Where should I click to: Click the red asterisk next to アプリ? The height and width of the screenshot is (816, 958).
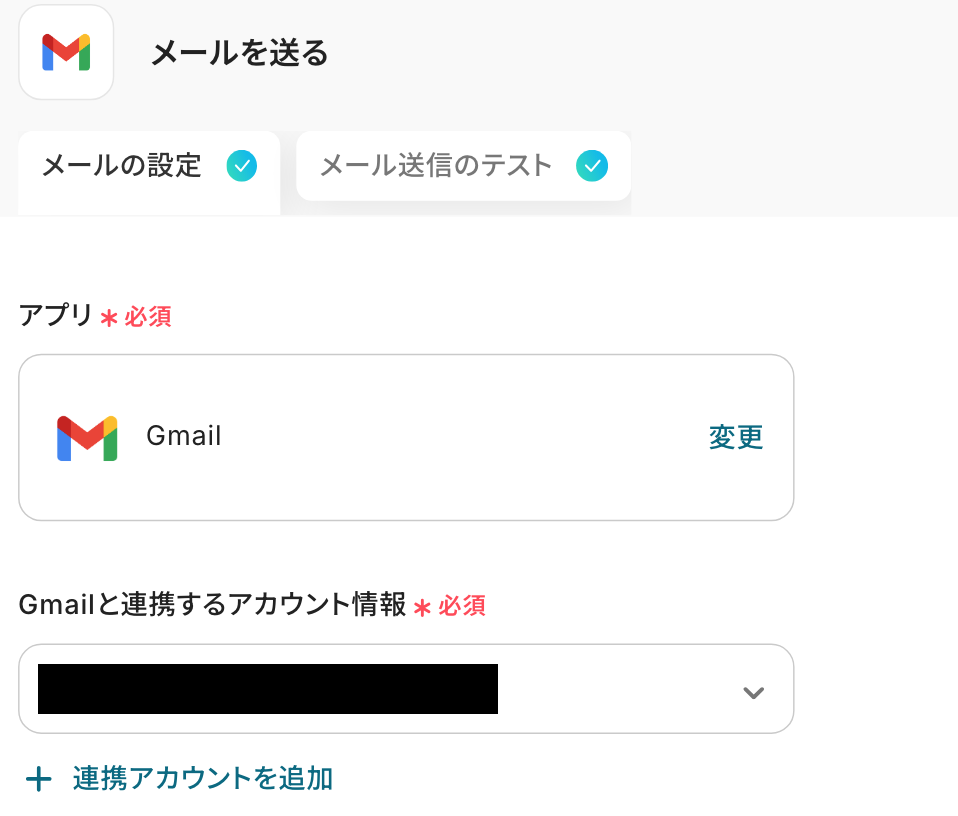tap(109, 318)
